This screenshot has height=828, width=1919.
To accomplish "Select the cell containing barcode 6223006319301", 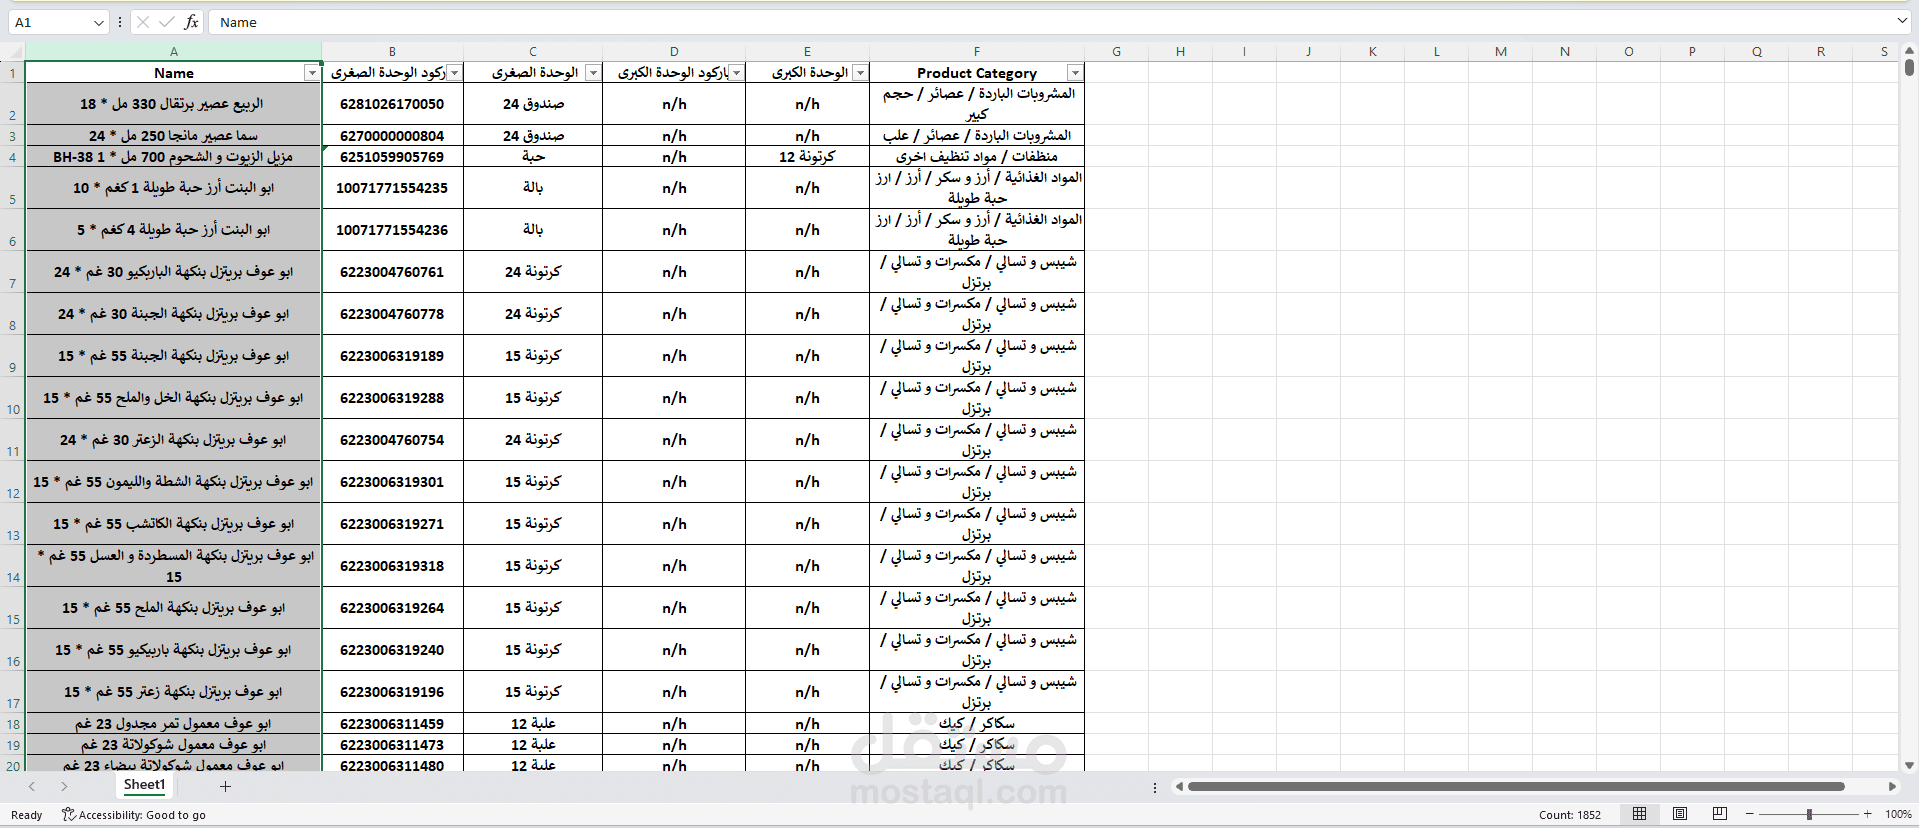I will click(392, 482).
